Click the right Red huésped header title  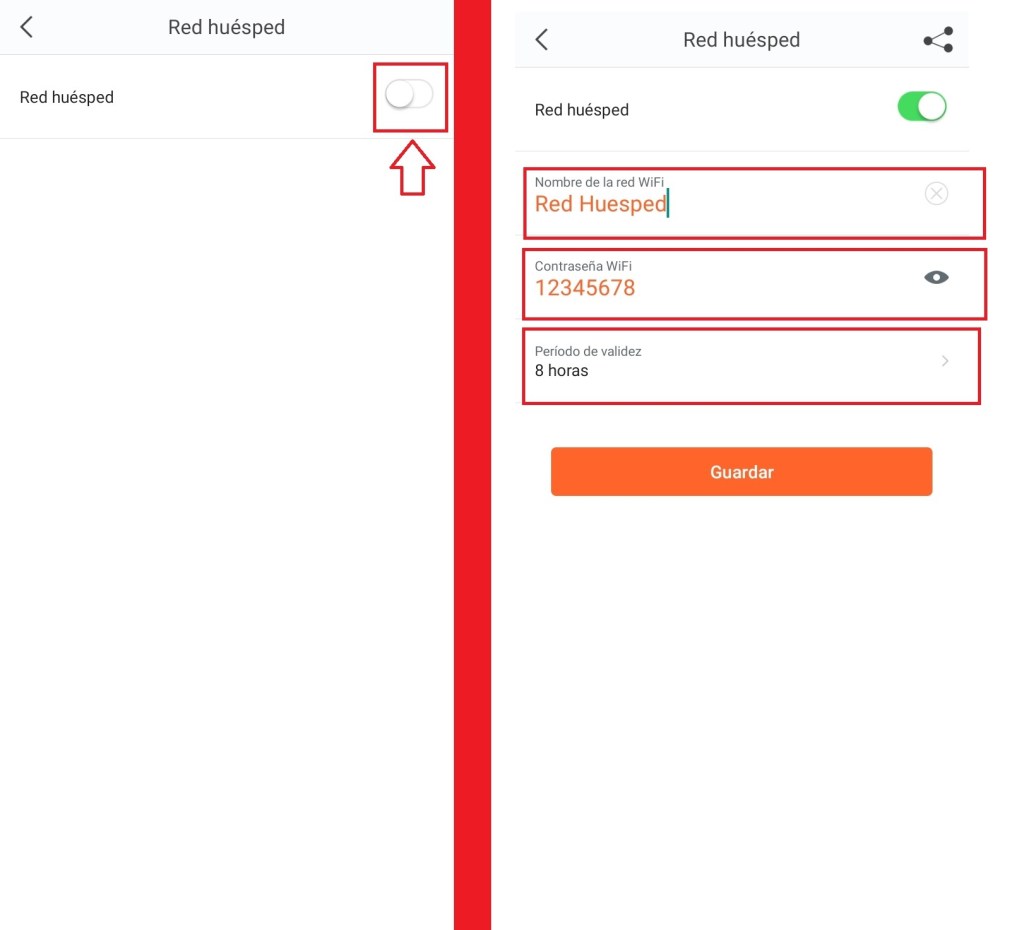(741, 40)
